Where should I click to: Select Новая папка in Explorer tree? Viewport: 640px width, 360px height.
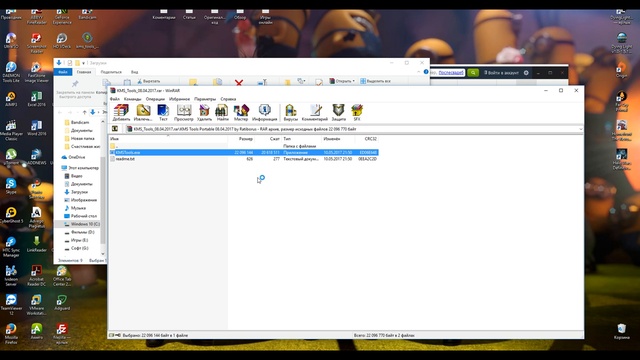point(79,138)
